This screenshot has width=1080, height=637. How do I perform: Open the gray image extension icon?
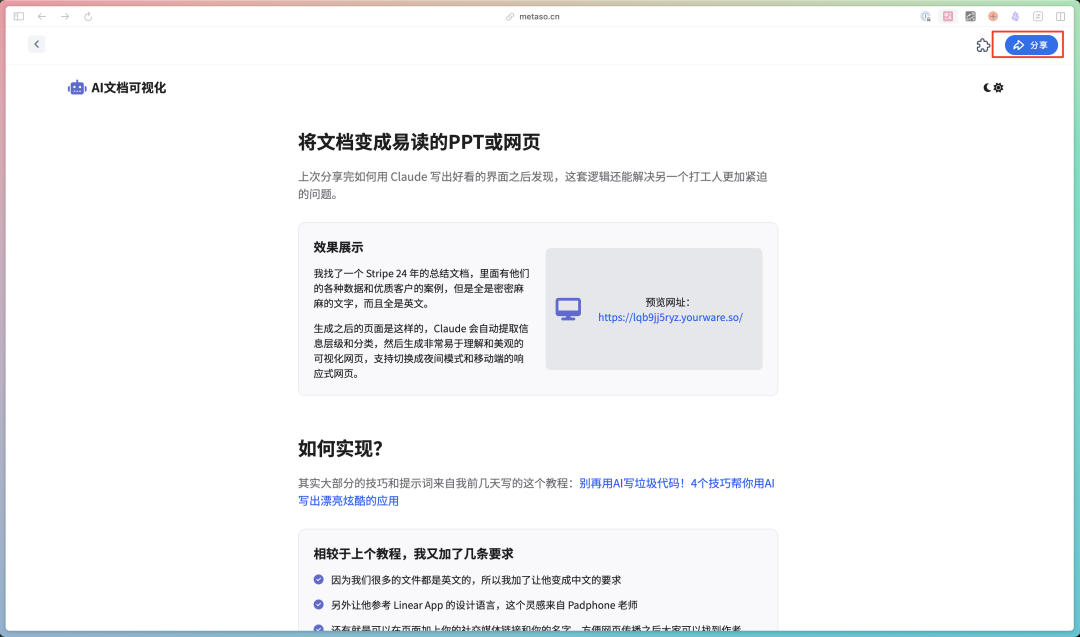(x=970, y=17)
